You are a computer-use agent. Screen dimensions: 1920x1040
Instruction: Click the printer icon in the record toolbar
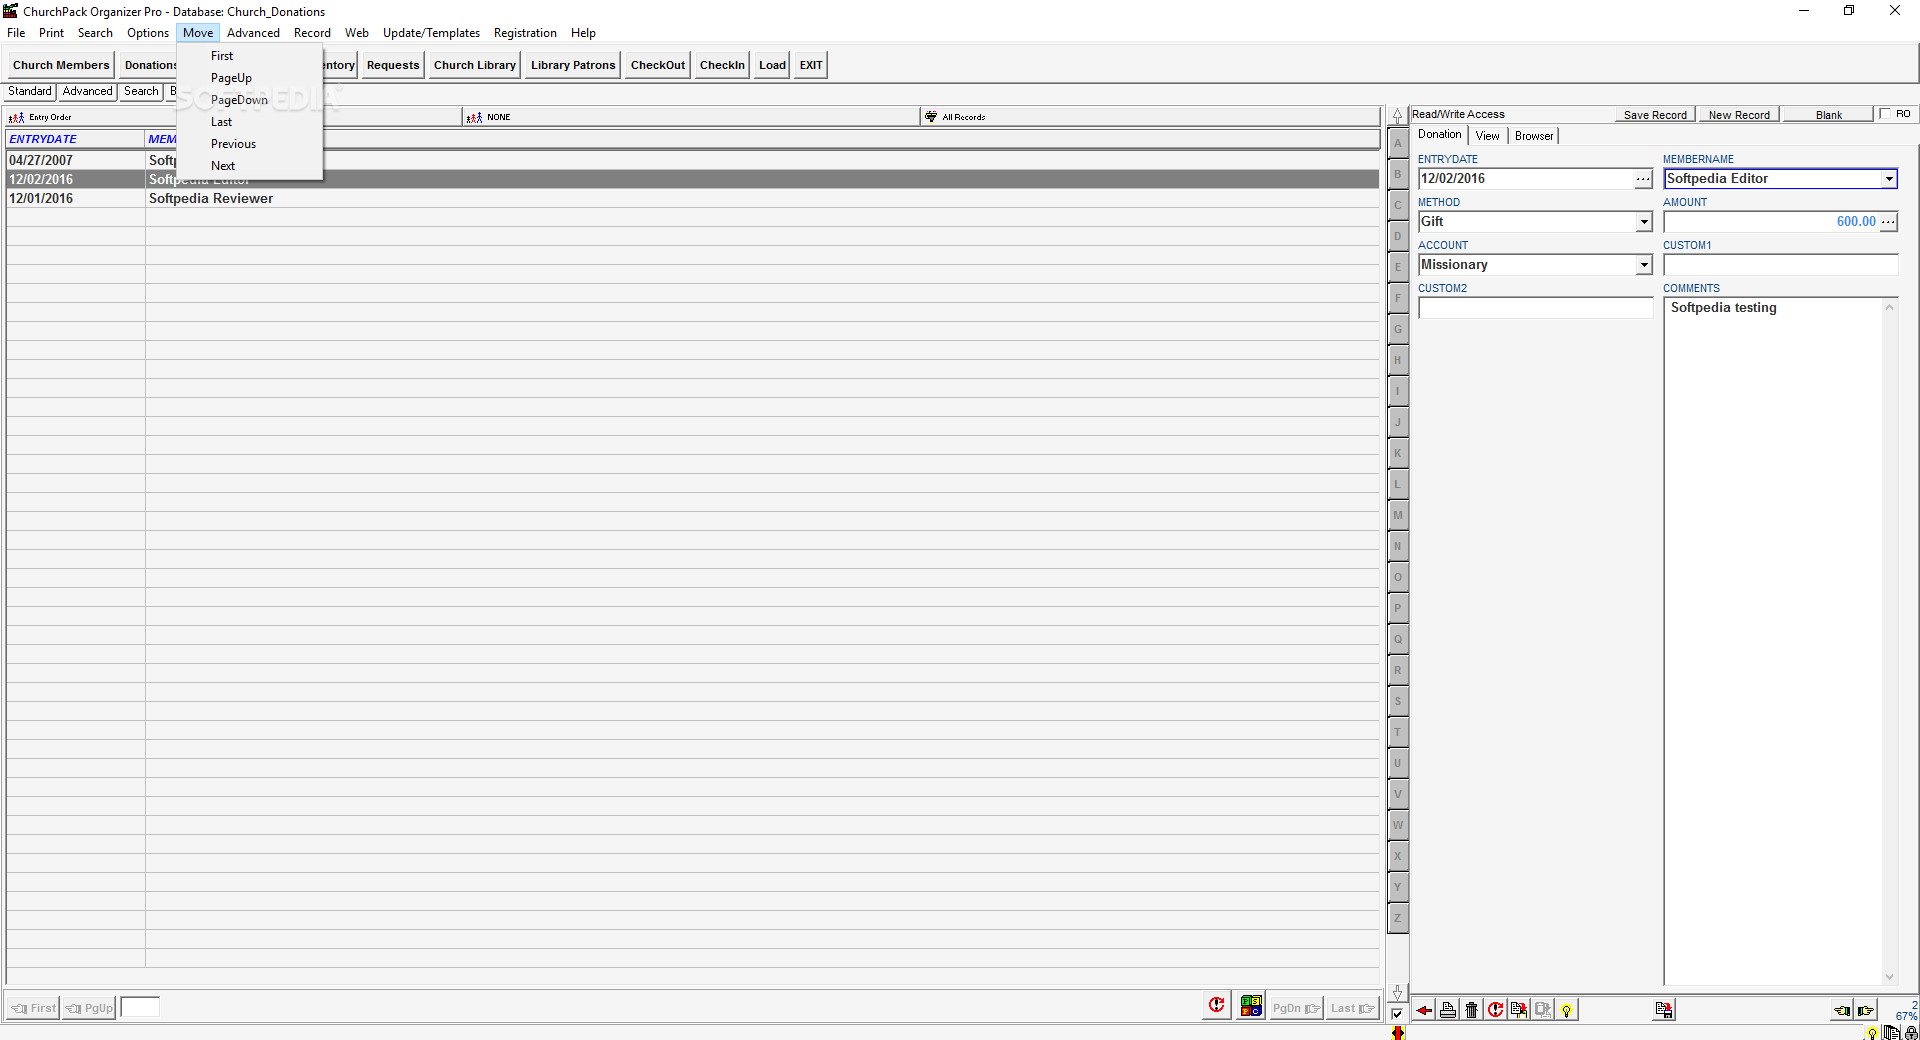coord(1447,1010)
